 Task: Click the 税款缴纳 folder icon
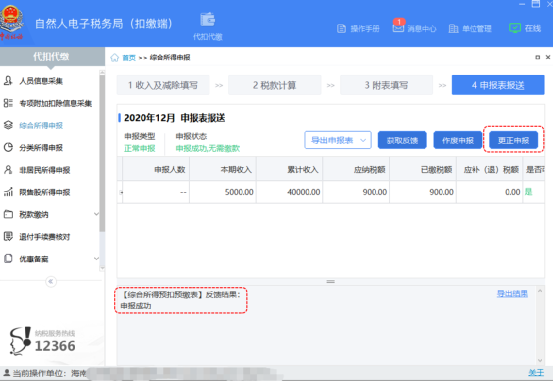click(8, 214)
